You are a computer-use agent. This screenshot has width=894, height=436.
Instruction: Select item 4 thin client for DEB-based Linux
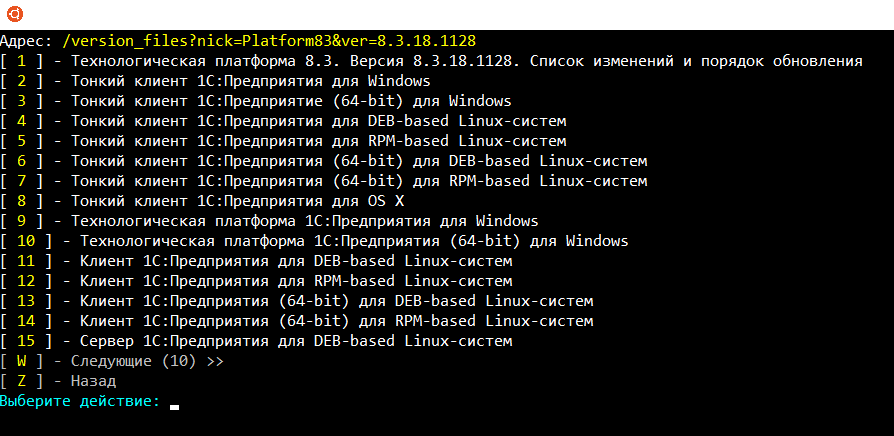283,121
